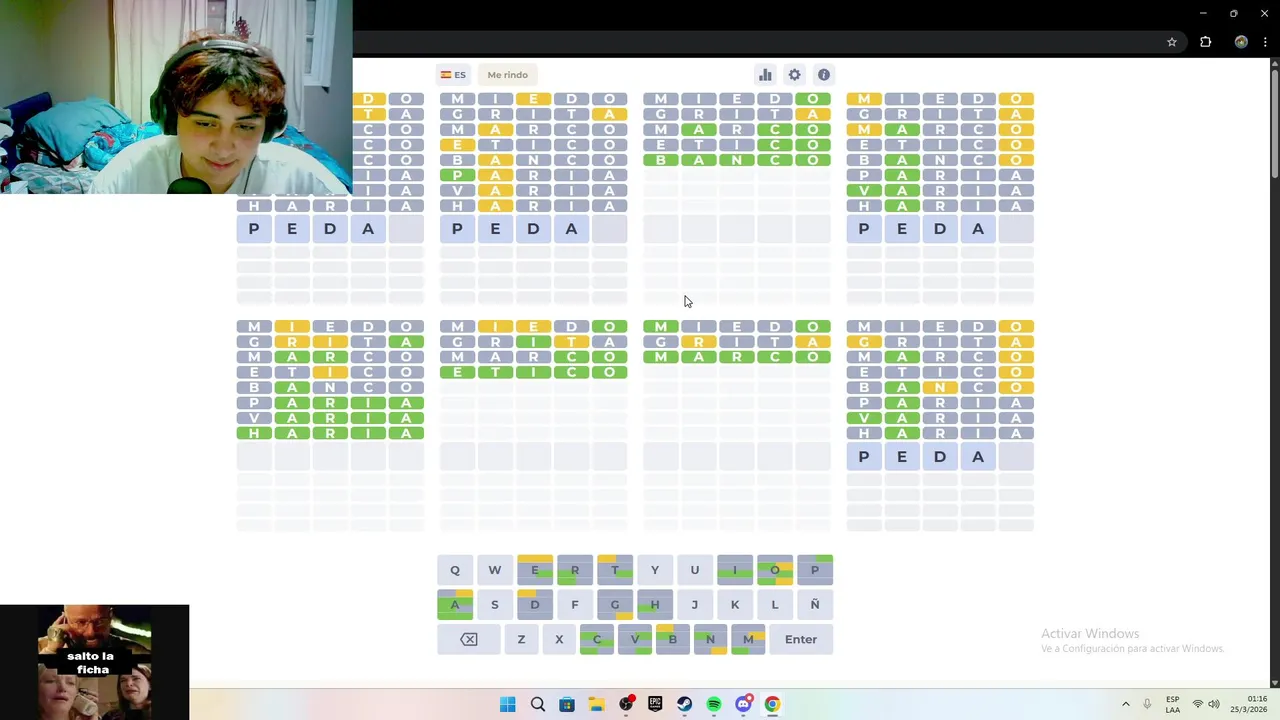Tap the P key on the game keyboard
The image size is (1280, 720).
815,570
